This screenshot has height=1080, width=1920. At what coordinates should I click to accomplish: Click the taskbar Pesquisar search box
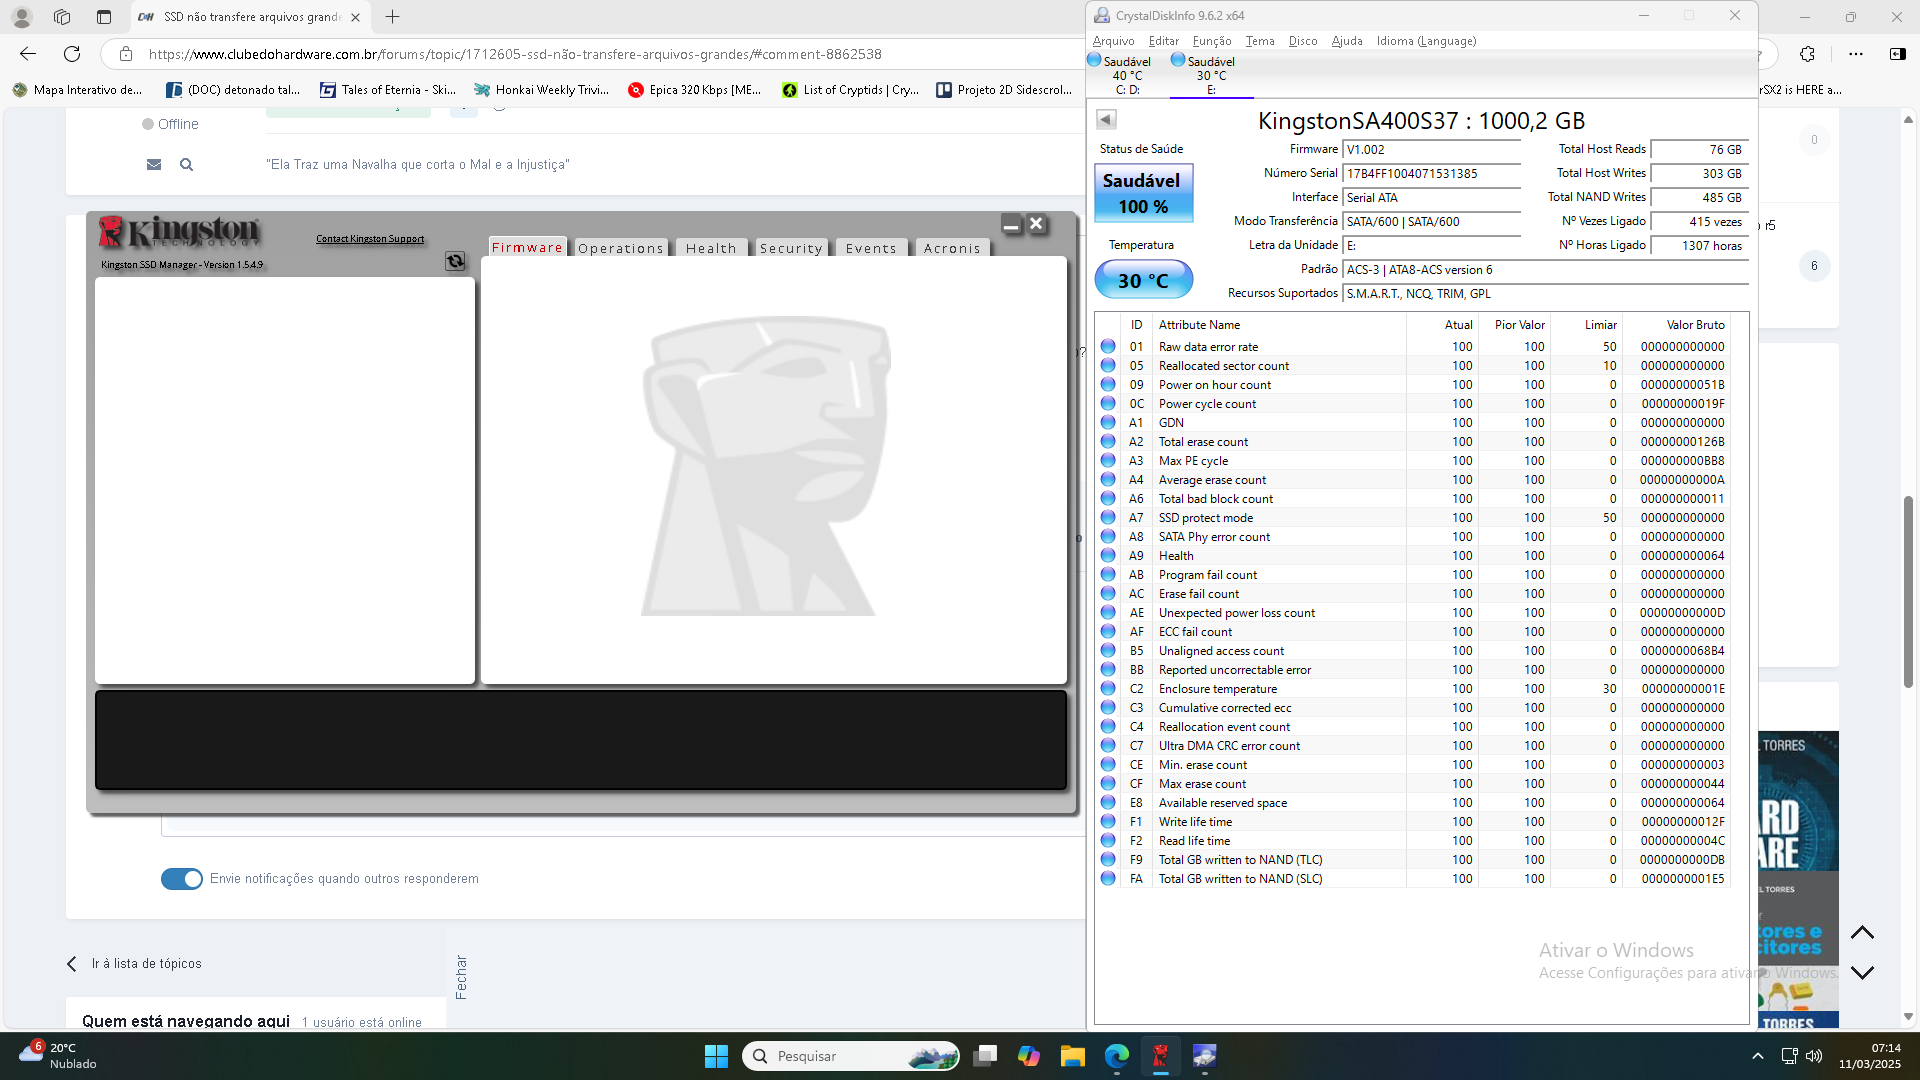click(851, 1056)
